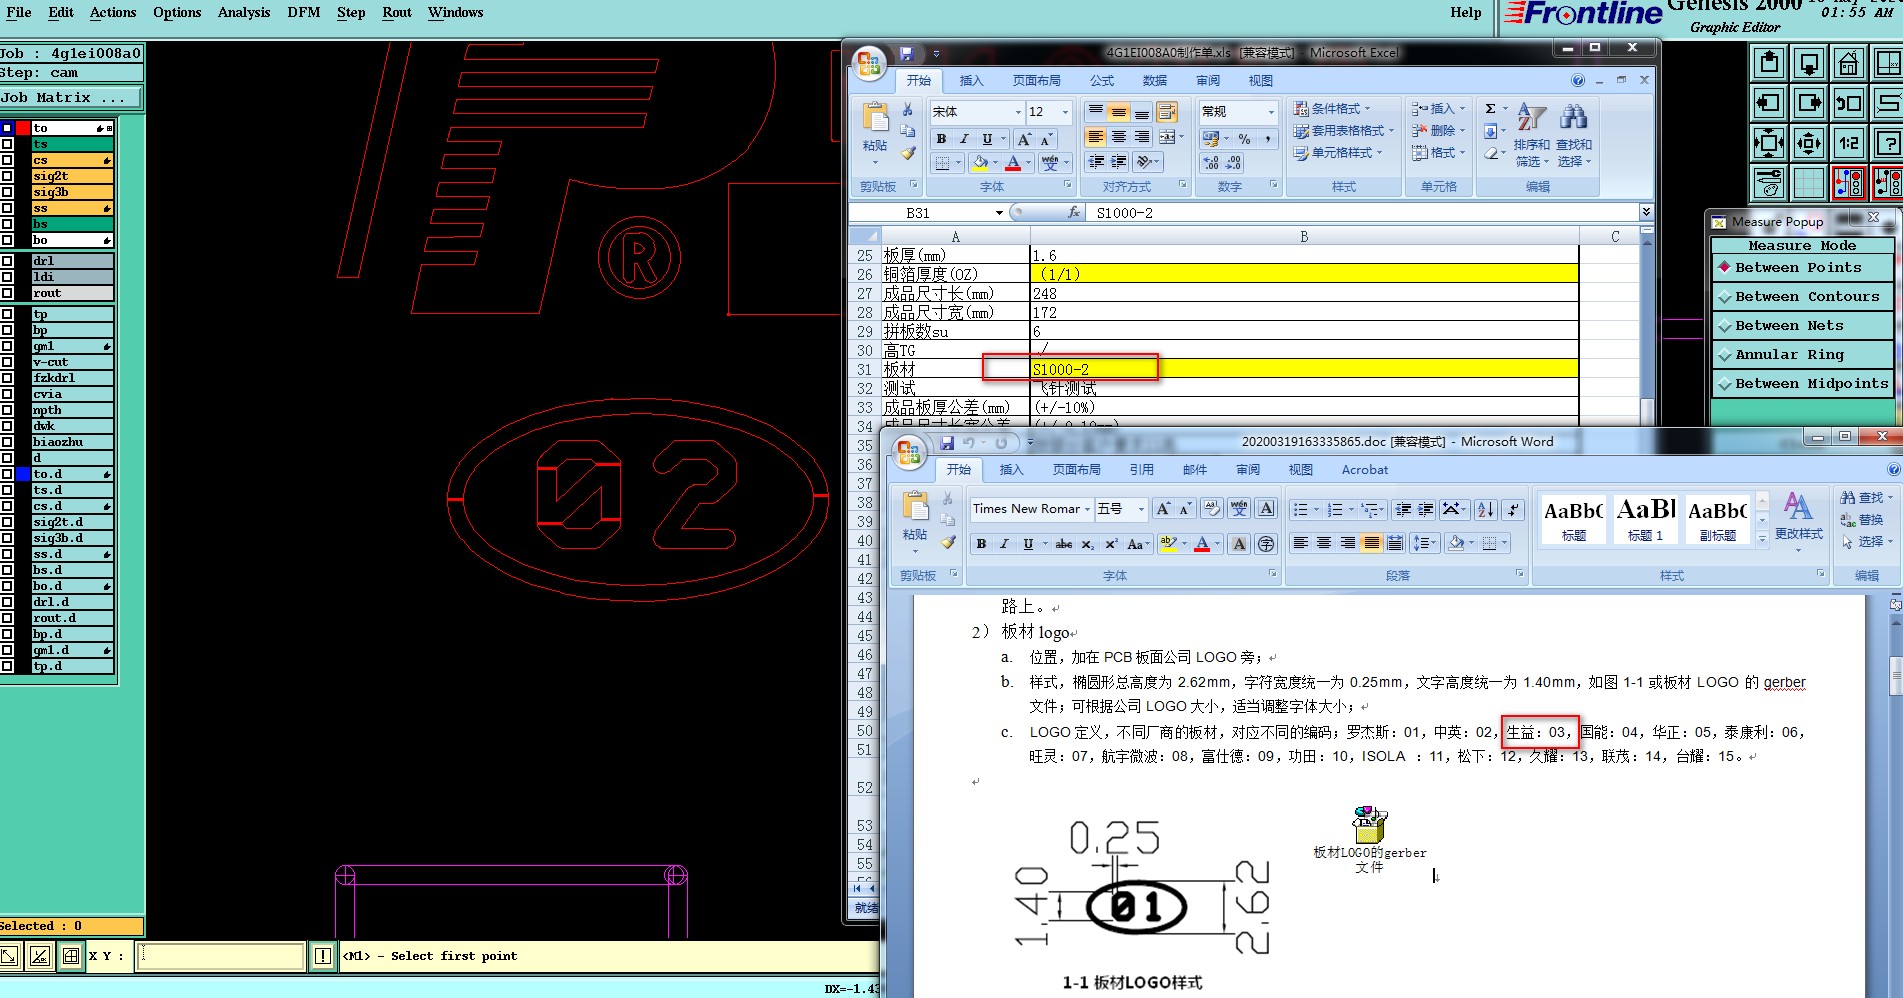Click the snap grid icon beside X Y
The height and width of the screenshot is (998, 1903).
point(70,956)
